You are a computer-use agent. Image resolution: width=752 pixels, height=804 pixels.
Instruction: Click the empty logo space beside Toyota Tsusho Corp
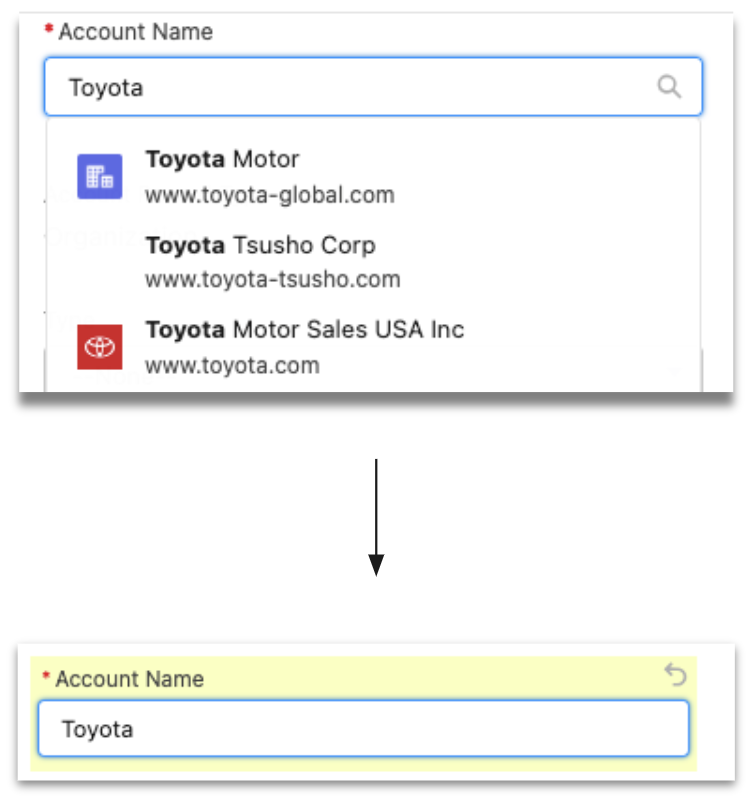tap(100, 262)
